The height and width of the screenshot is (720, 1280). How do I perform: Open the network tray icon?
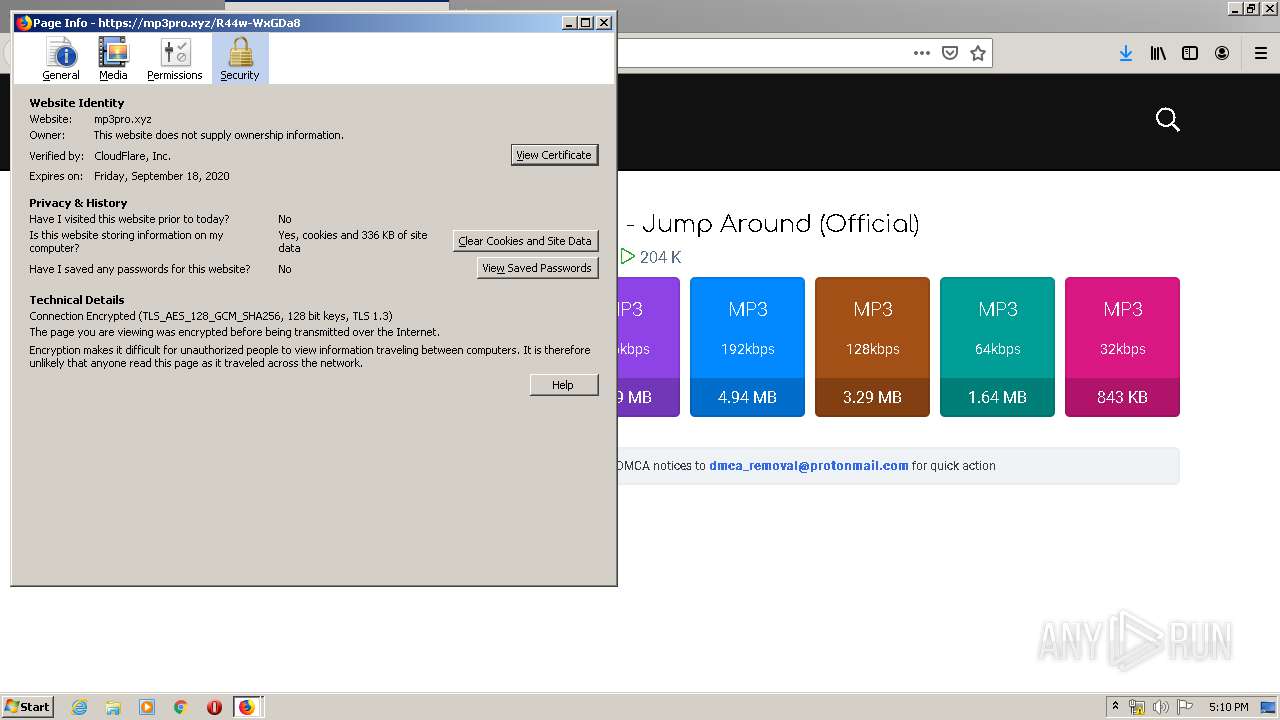click(x=1137, y=707)
